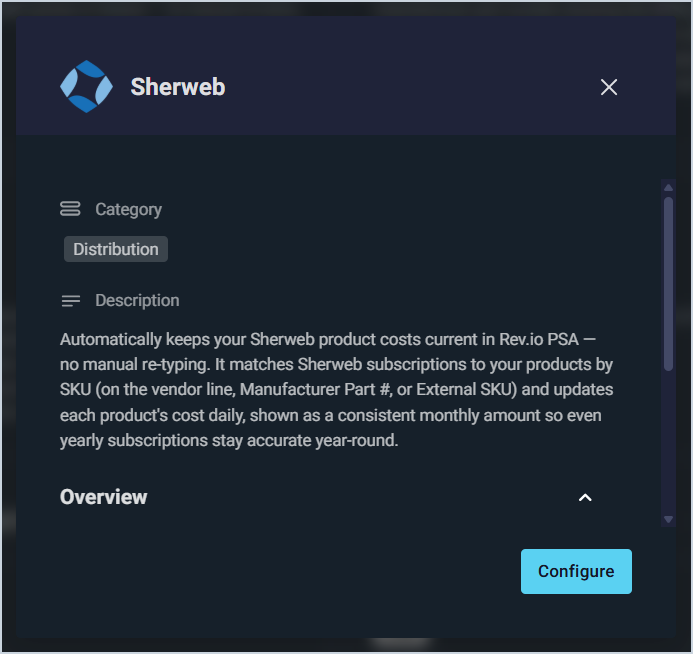Click the Sherweb title text
Screen dimensions: 693x654
pyautogui.click(x=178, y=87)
